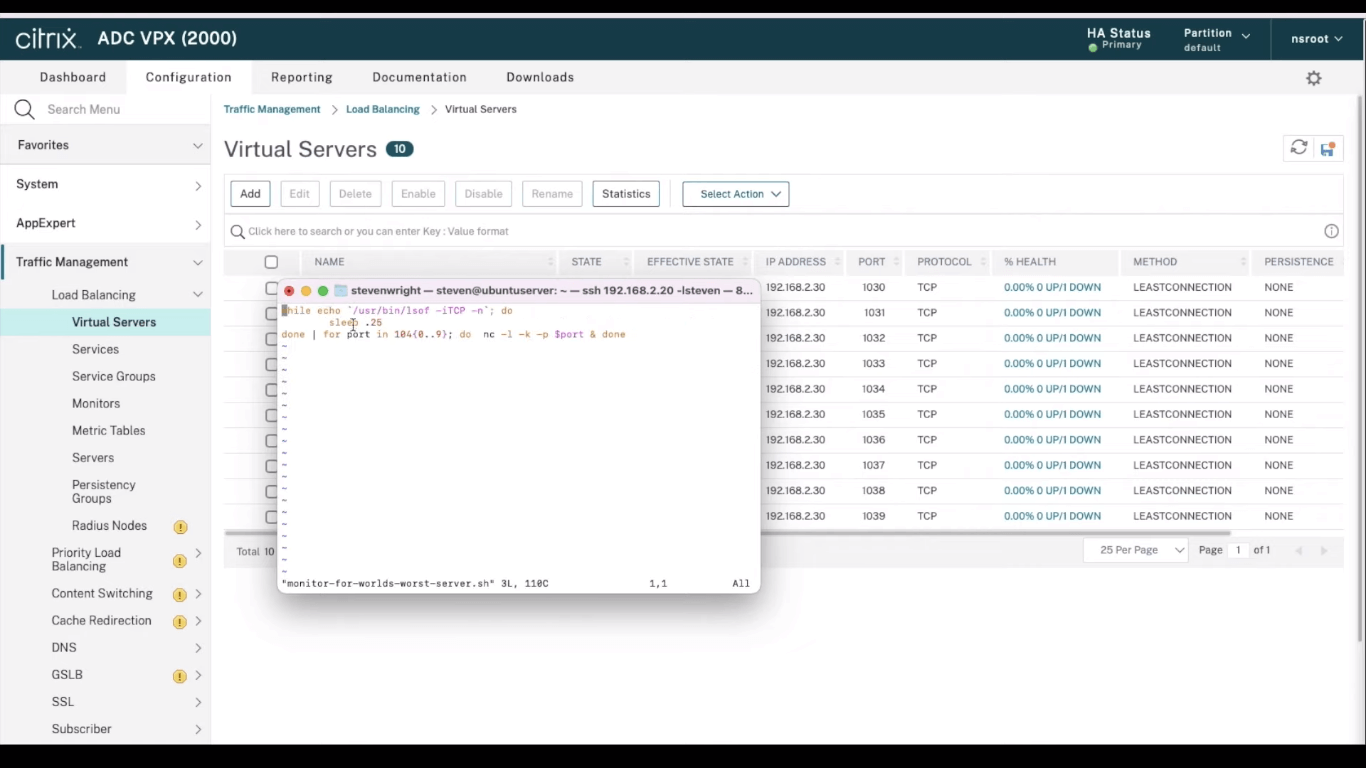Select Persistency Groups in the sidebar
The width and height of the screenshot is (1366, 768).
103,491
